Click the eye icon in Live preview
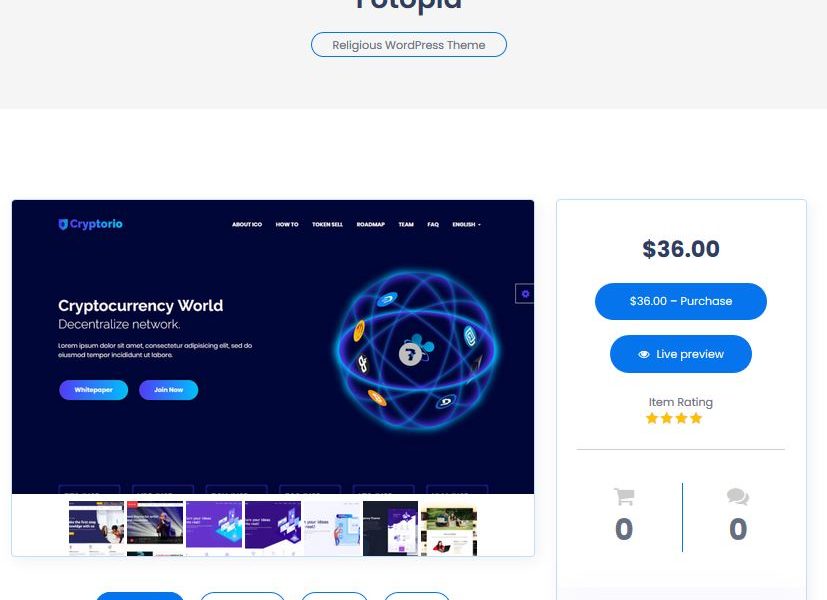827x600 pixels. click(643, 354)
